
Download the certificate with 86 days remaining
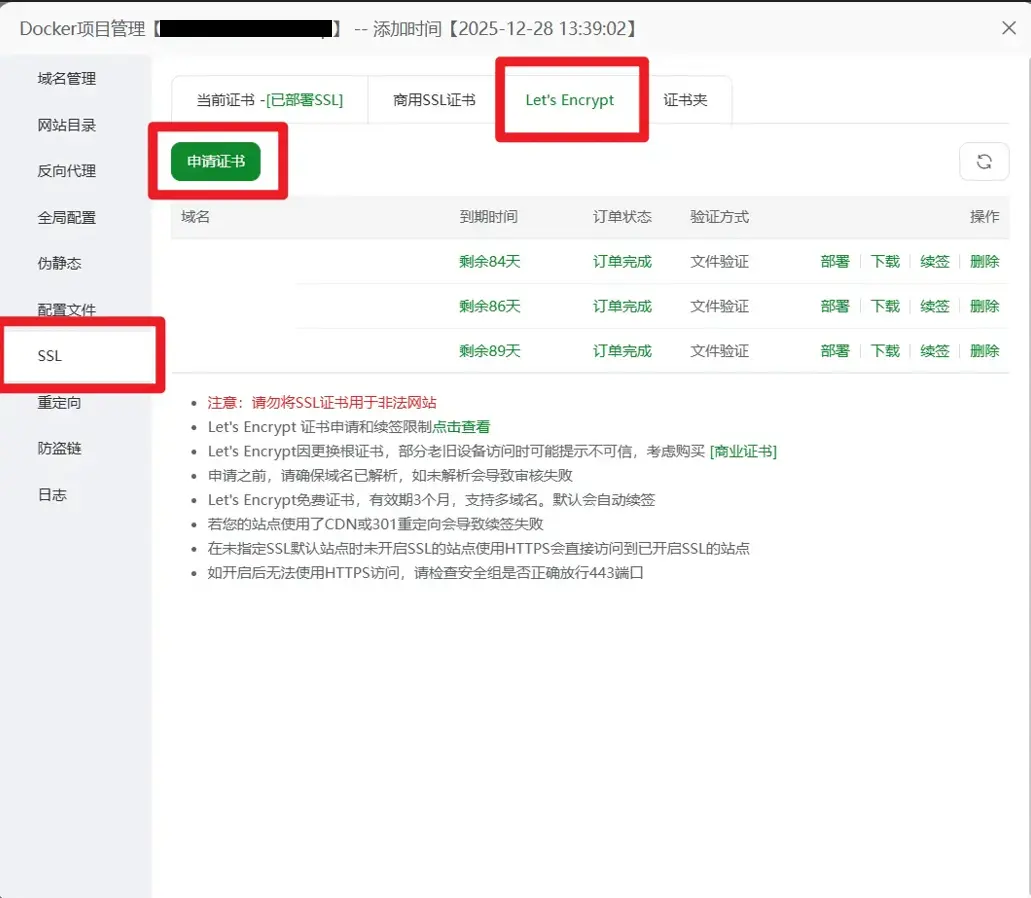884,306
